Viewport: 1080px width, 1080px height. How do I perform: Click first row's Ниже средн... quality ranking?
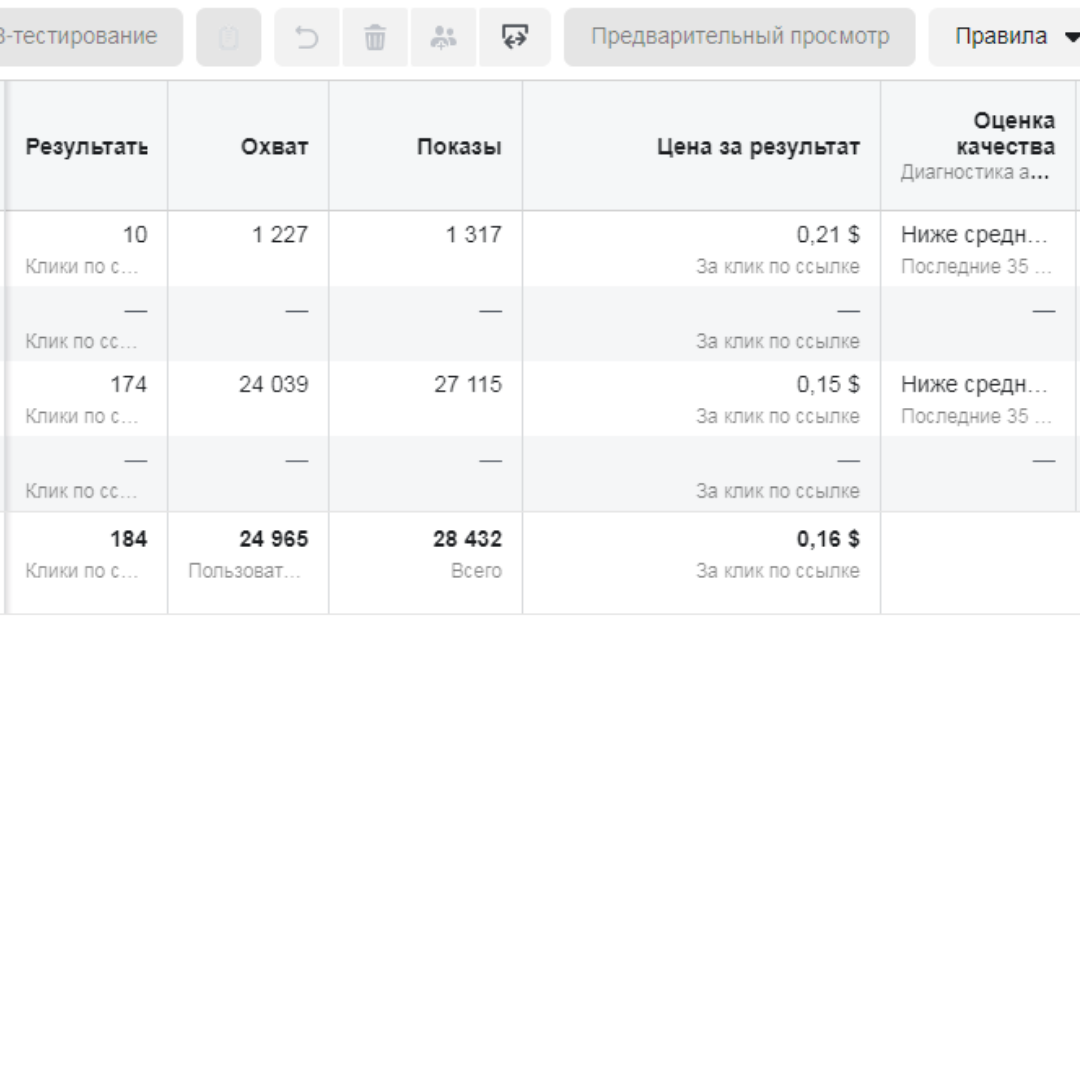pyautogui.click(x=974, y=235)
